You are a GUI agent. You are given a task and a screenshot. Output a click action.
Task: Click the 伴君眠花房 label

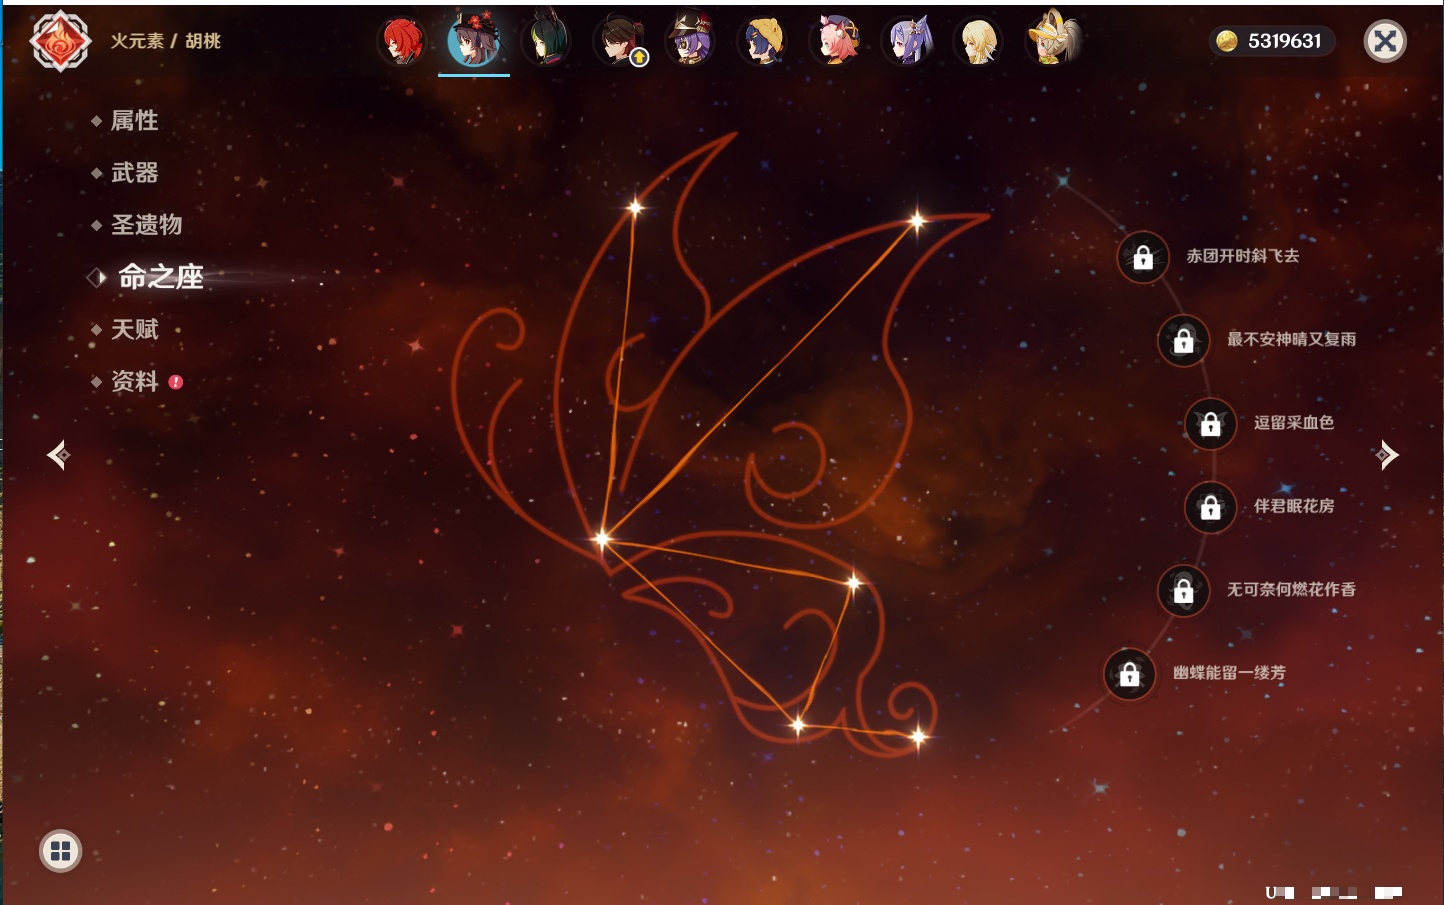click(x=1294, y=506)
